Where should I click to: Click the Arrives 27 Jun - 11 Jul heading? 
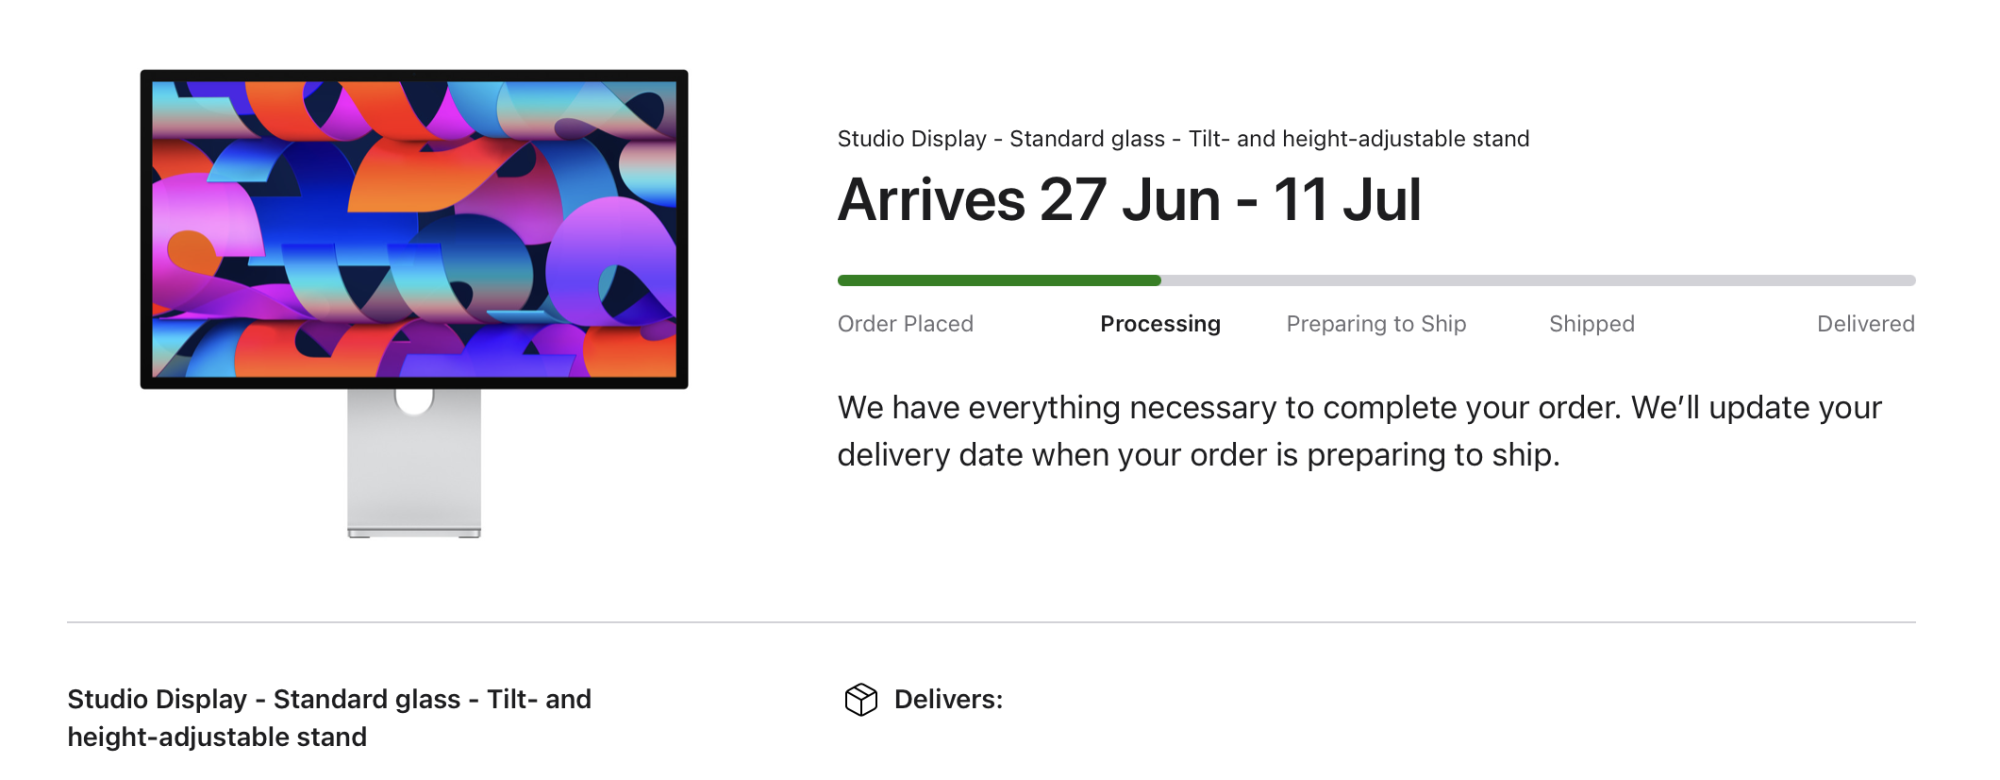1129,200
